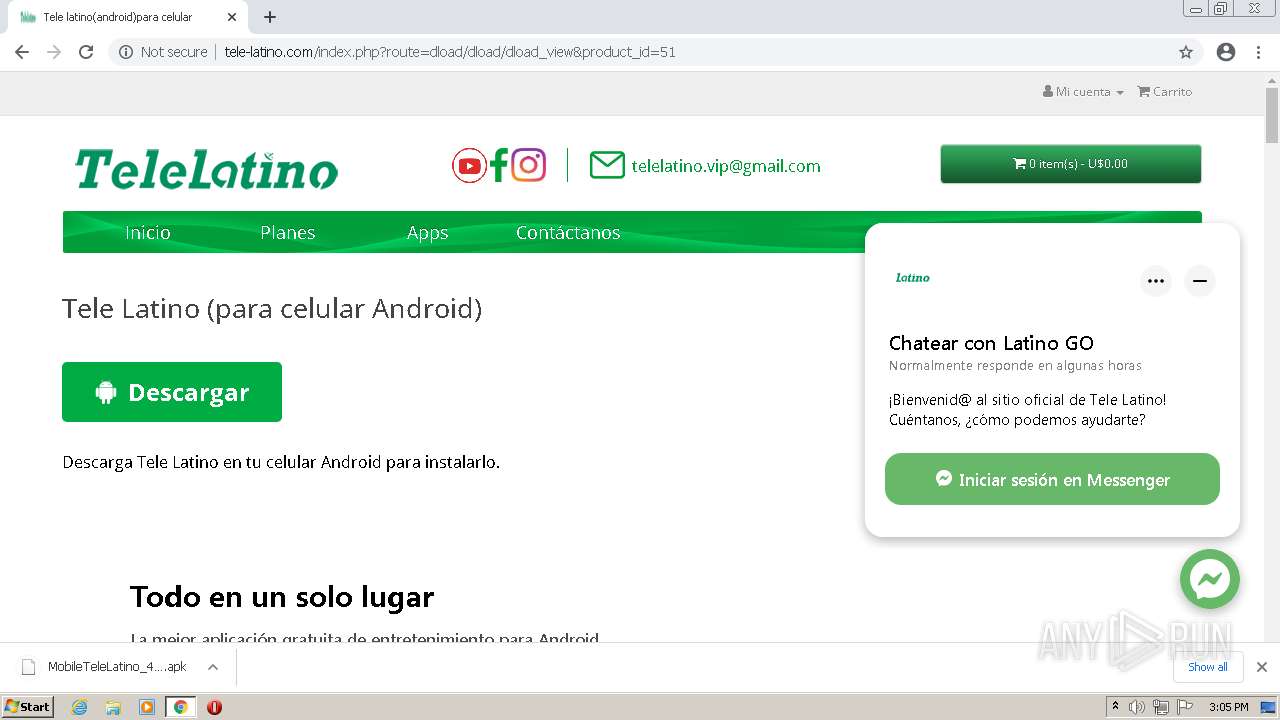Click the green envelope email icon
1280x720 pixels.
click(x=607, y=165)
